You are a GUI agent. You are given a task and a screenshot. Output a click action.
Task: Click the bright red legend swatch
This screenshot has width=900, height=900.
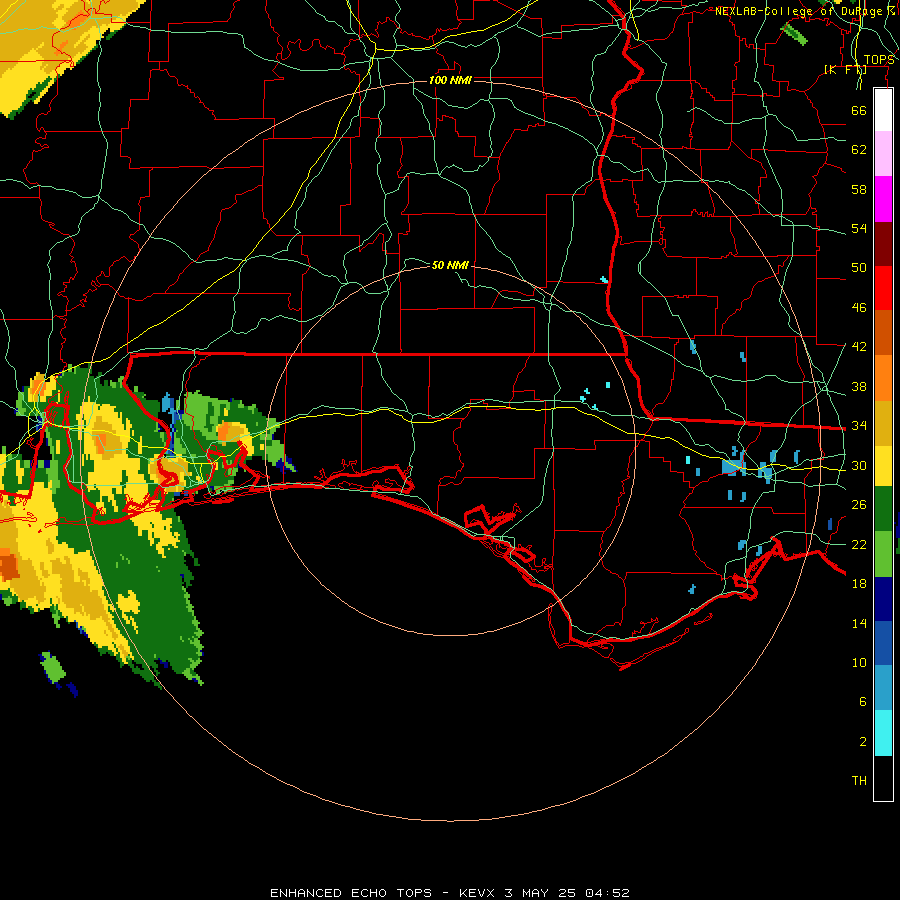pos(883,288)
